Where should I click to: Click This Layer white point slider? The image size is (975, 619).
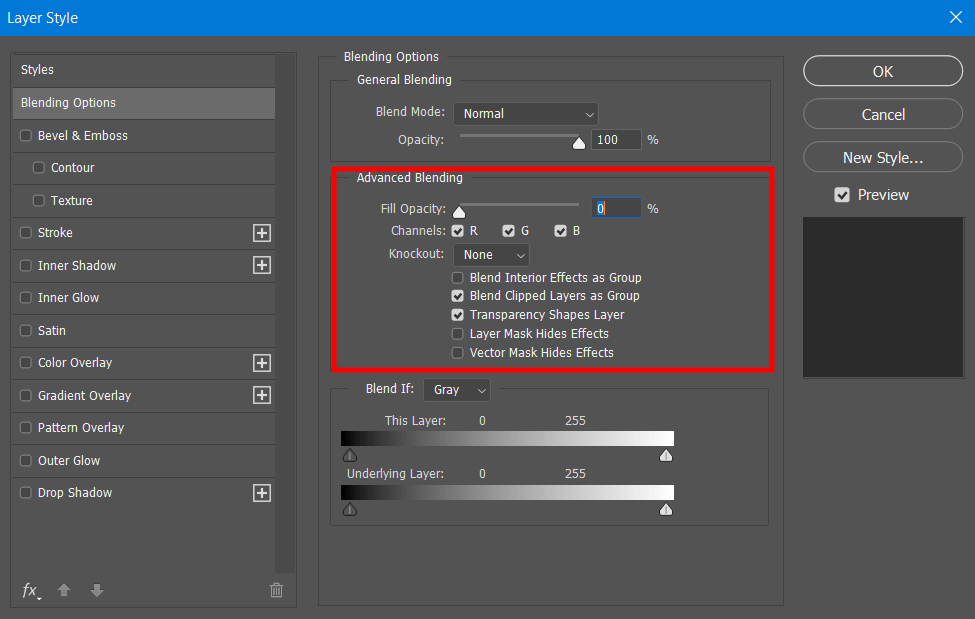666,455
